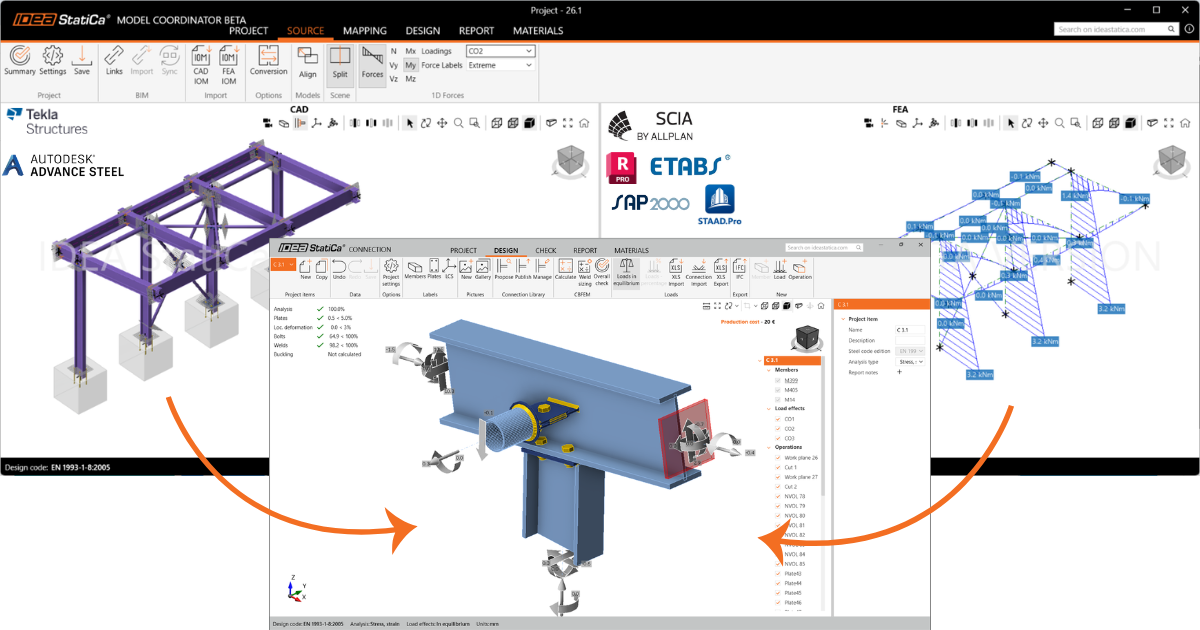Uncheck load effect CO1

tap(778, 419)
